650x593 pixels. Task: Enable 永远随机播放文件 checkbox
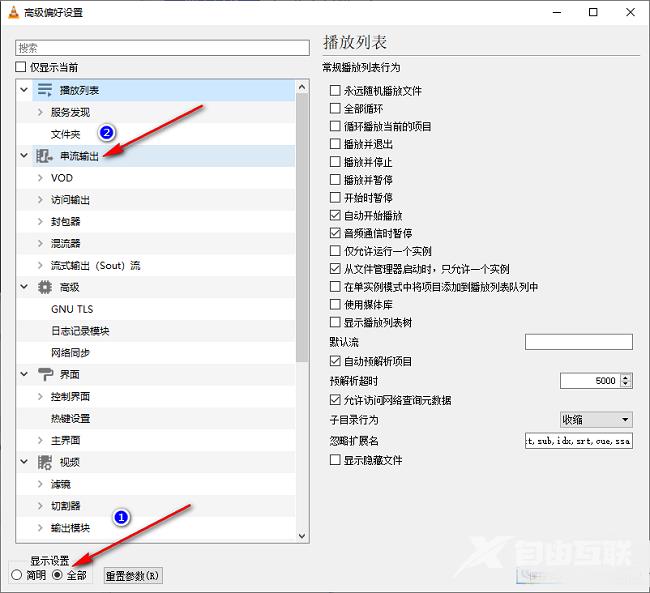point(335,90)
